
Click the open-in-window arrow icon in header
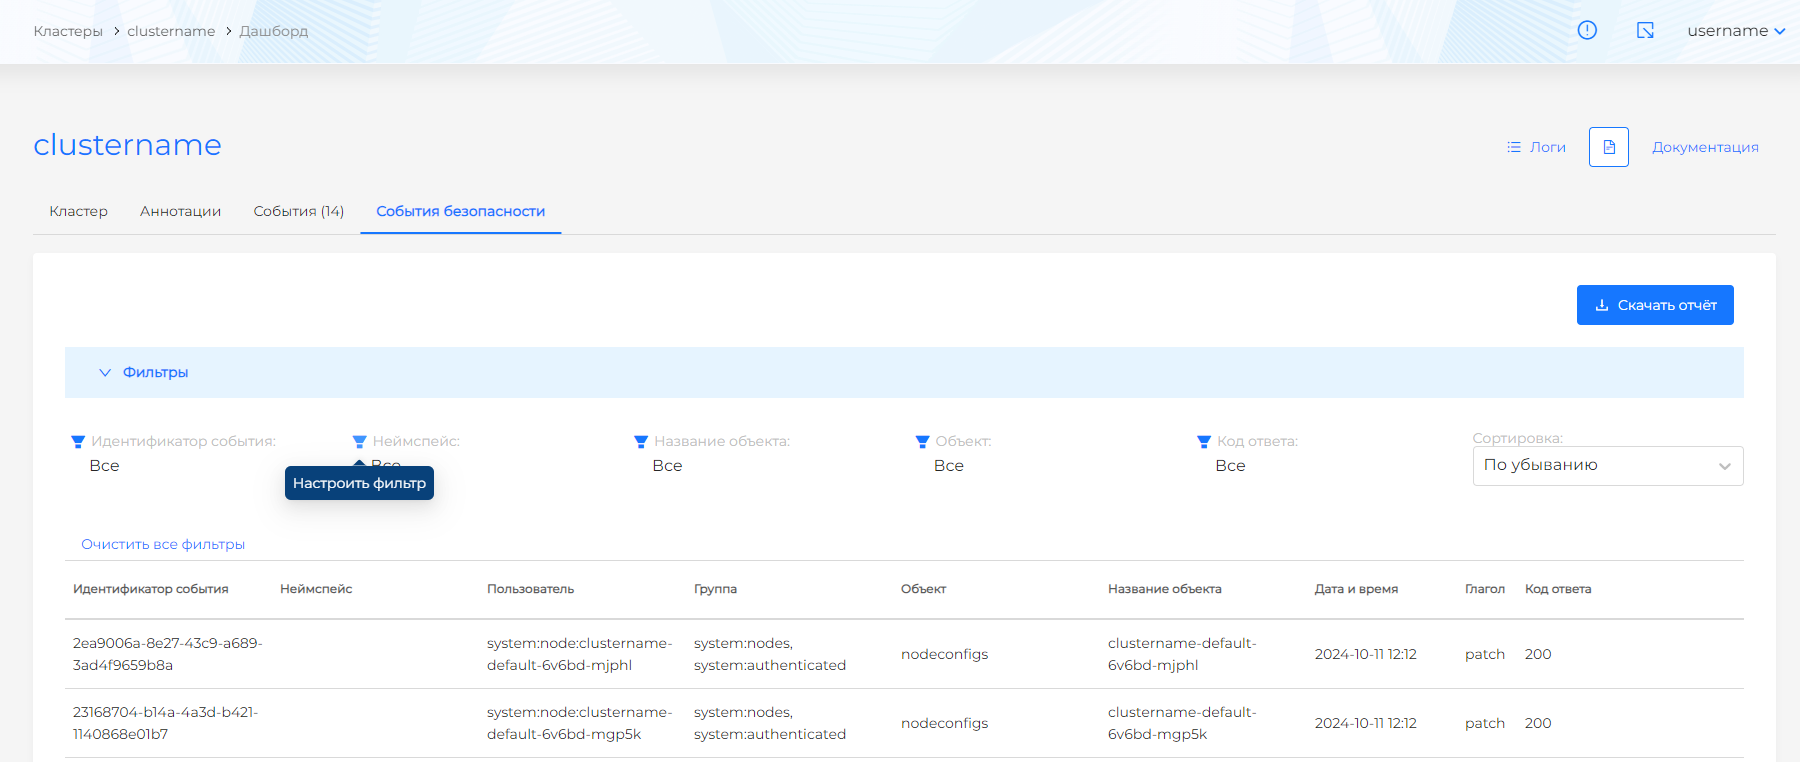[x=1645, y=30]
